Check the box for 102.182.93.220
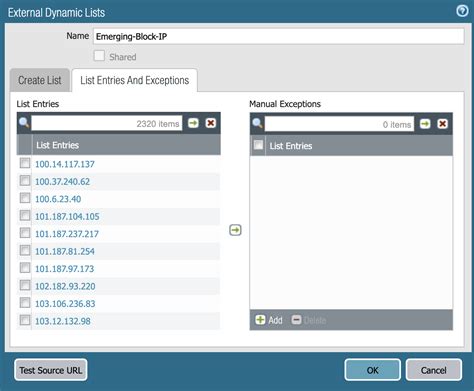The height and width of the screenshot is (391, 474). (x=25, y=285)
